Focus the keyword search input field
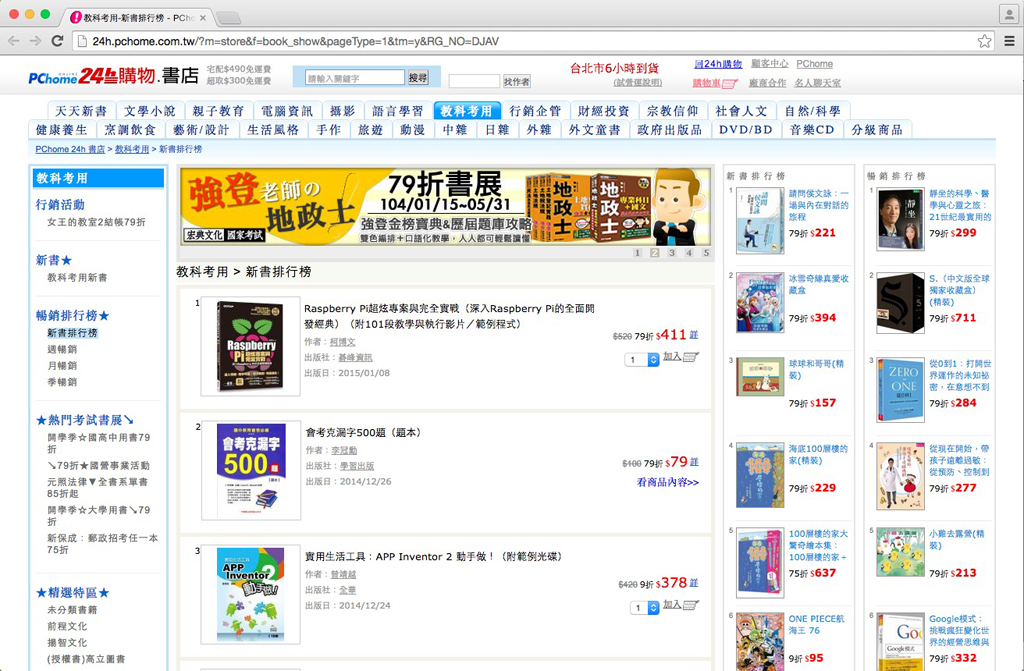The image size is (1024, 671). tap(355, 78)
